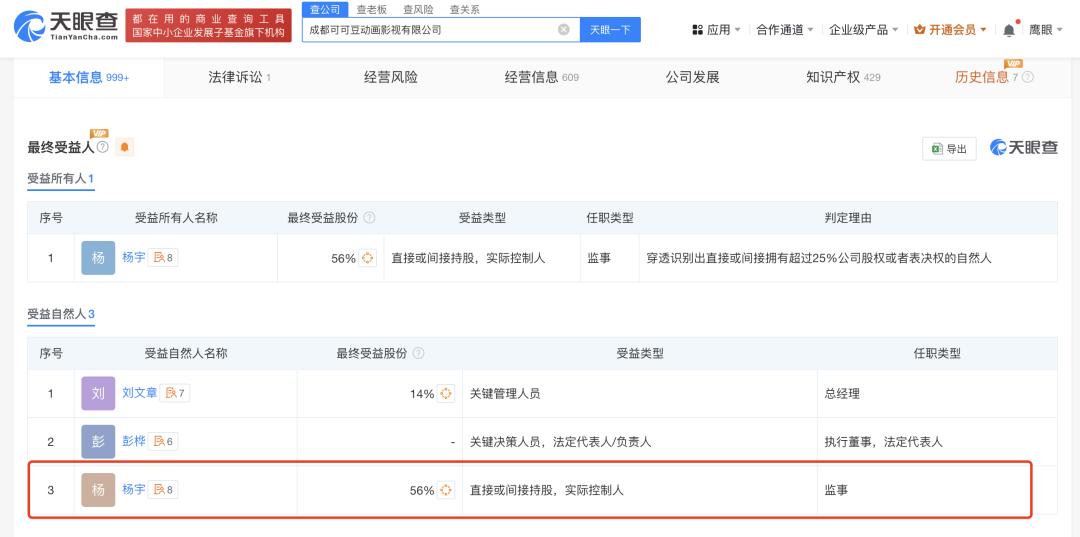Click the 天眼一下 search button
The height and width of the screenshot is (537, 1080).
click(610, 30)
